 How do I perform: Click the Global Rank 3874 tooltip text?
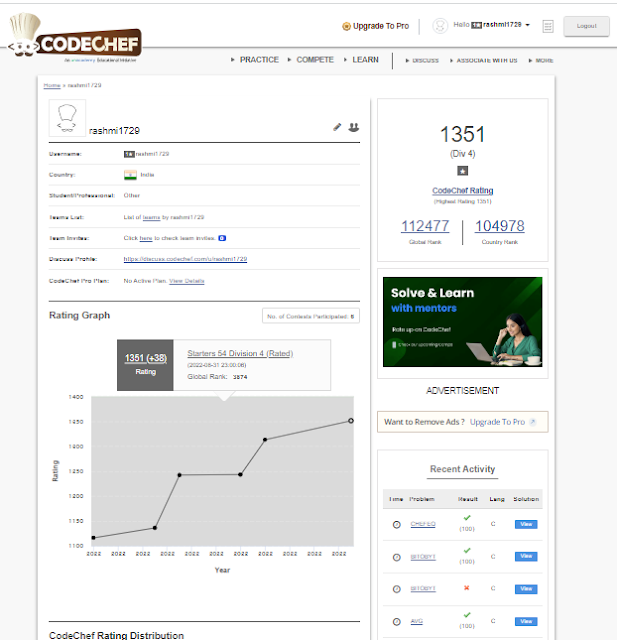217,377
